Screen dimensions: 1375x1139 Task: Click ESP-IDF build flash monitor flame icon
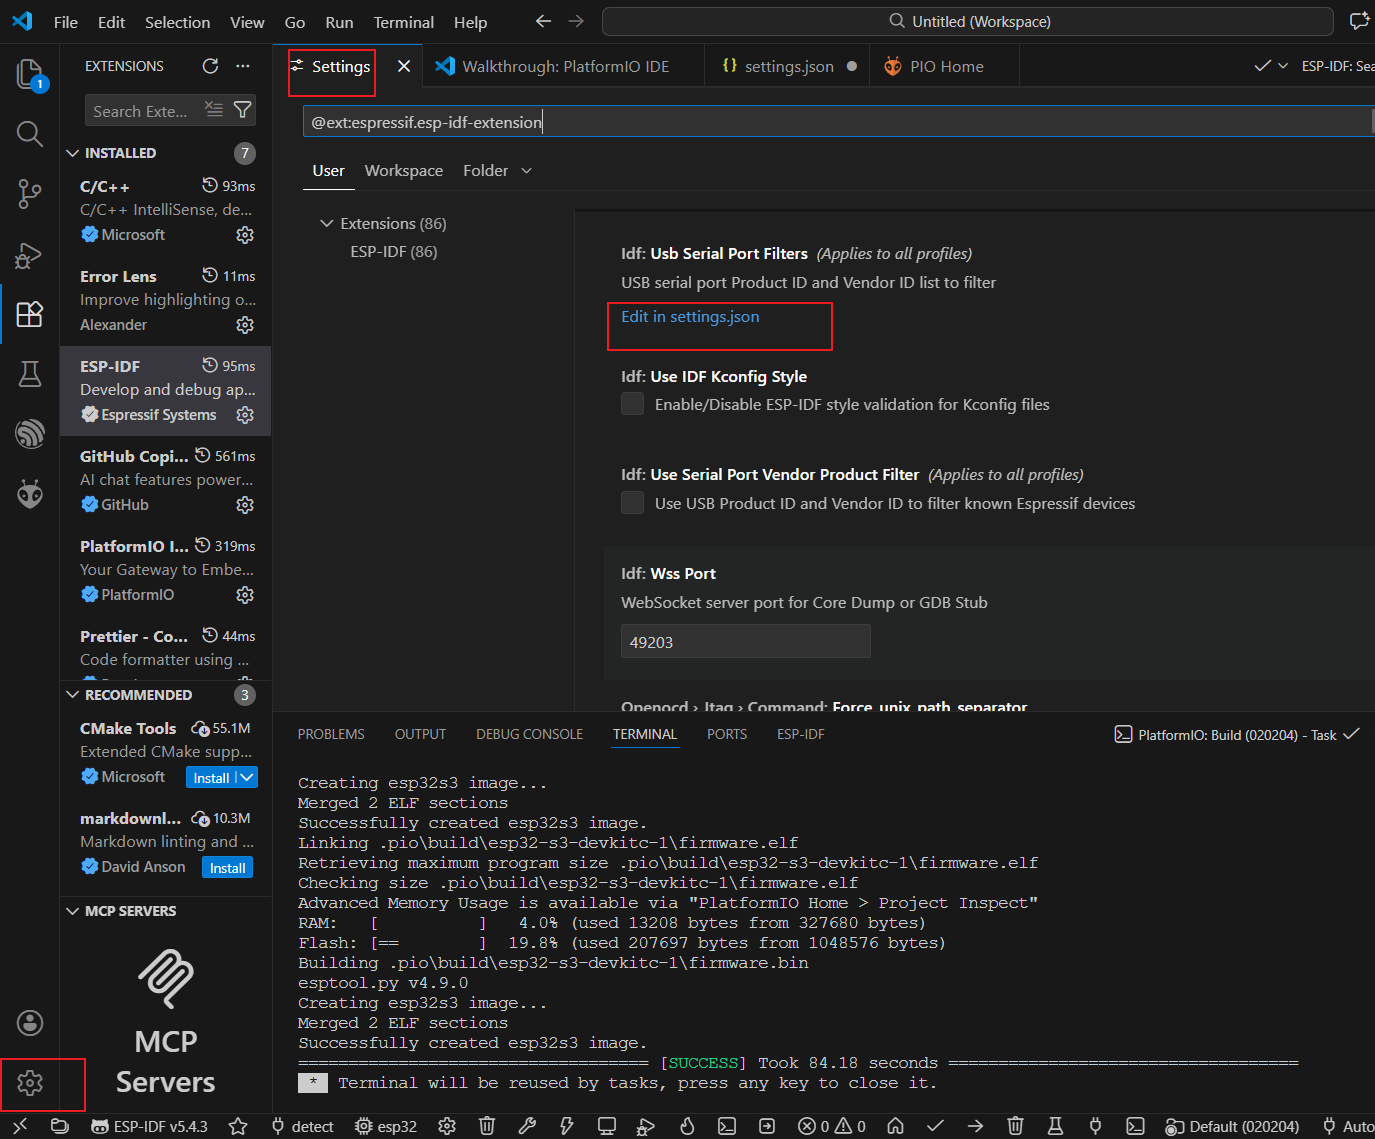tap(687, 1126)
